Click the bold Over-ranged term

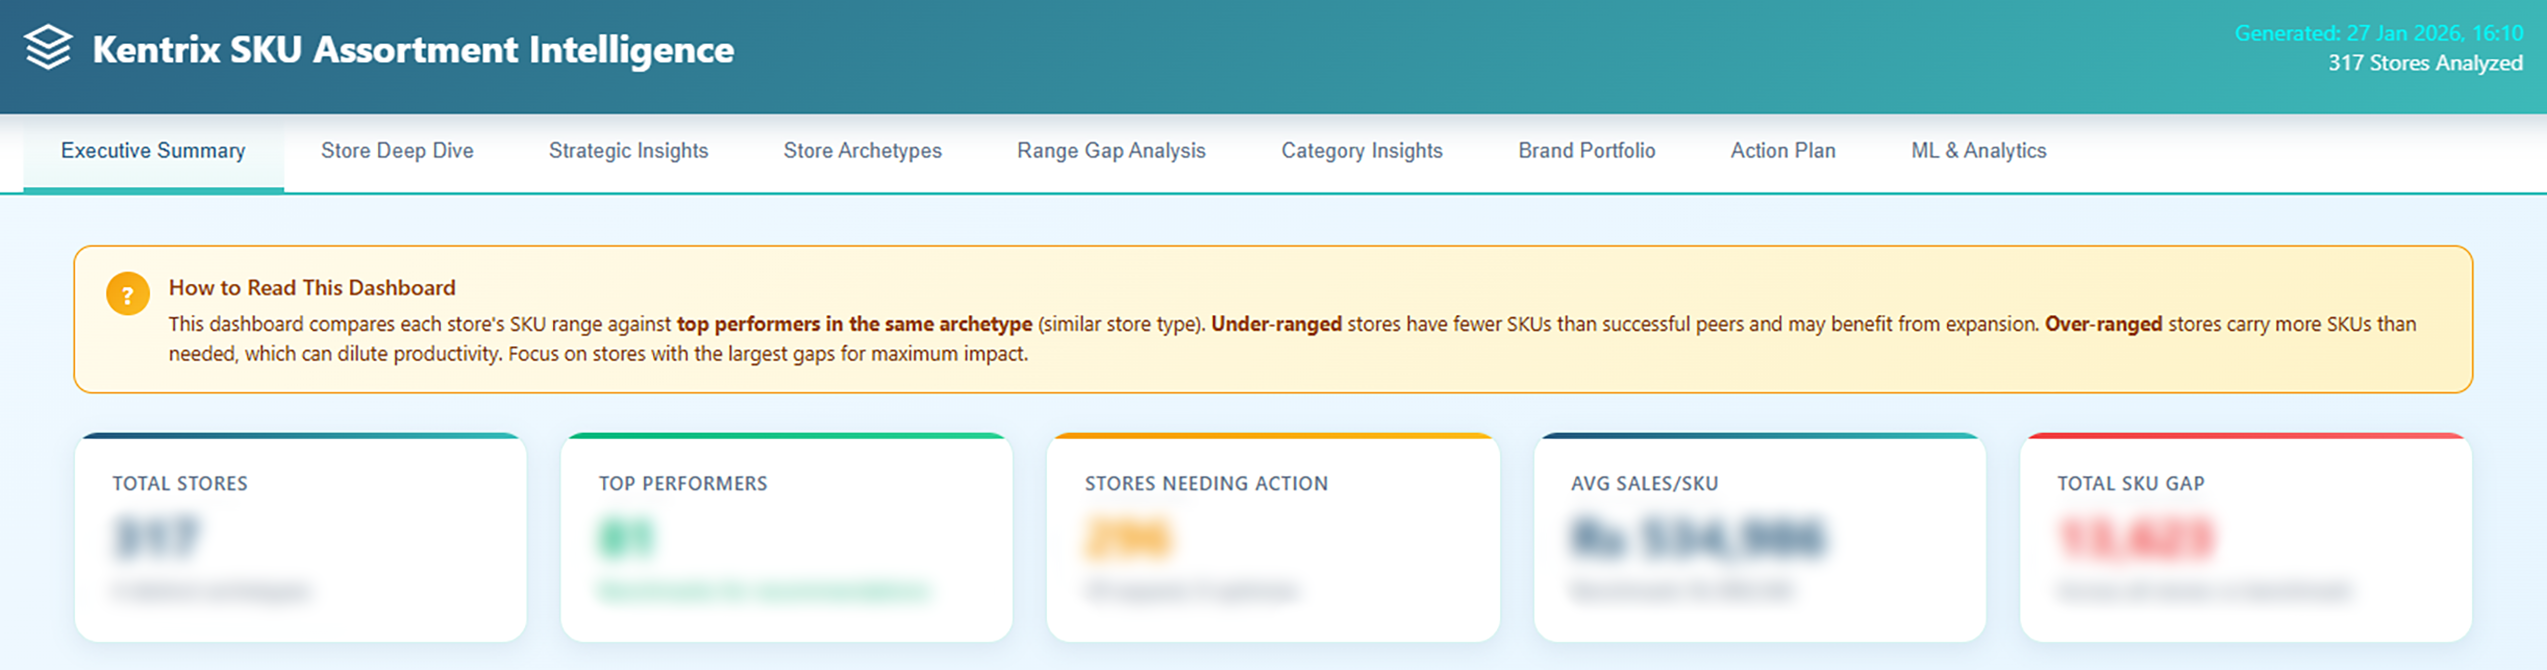[x=2103, y=324]
